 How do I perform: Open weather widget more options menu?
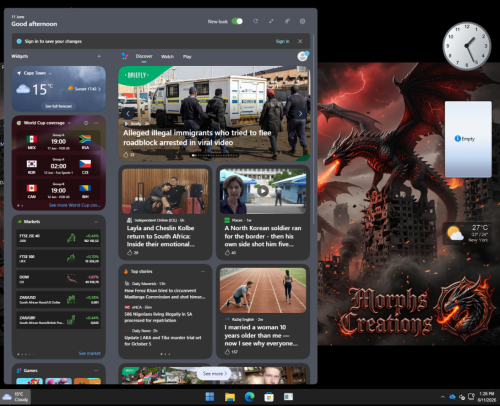tap(96, 73)
